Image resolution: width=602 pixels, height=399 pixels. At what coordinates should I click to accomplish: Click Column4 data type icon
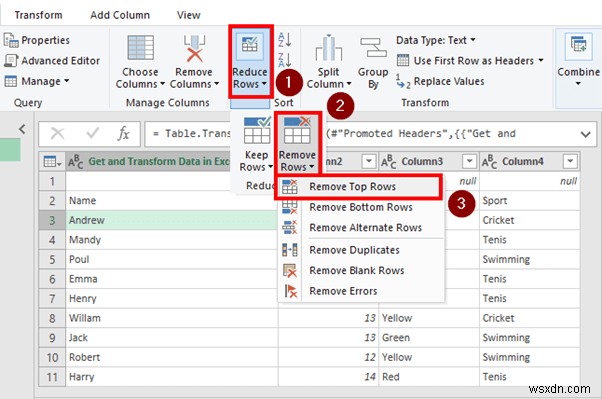coord(490,162)
